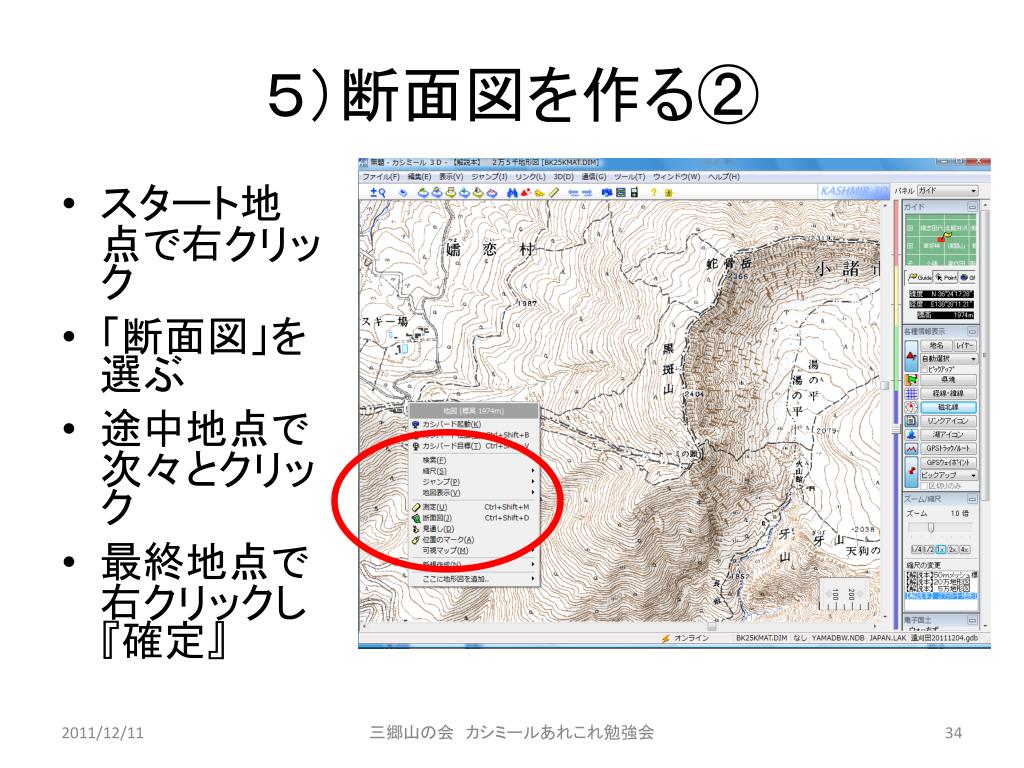Click the GPSウェイポイント button

949,462
